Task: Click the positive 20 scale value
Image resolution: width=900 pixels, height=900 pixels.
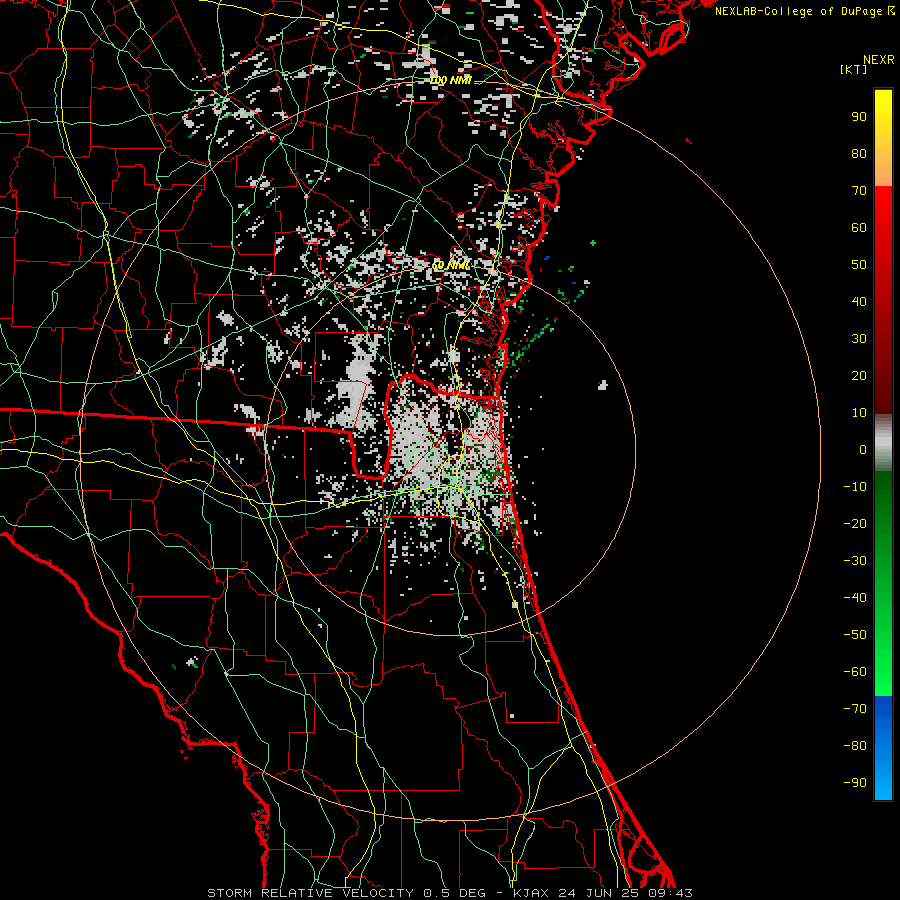Action: pos(859,376)
